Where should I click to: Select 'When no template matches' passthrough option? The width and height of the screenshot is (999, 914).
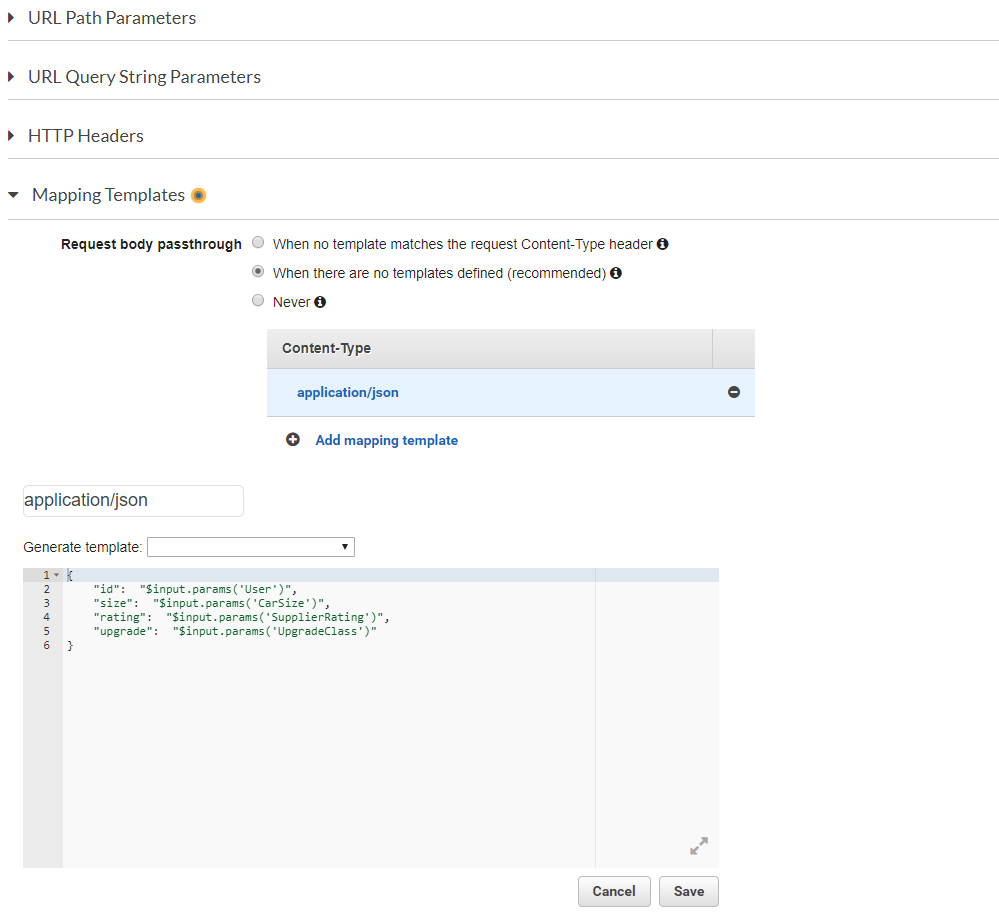[x=259, y=242]
